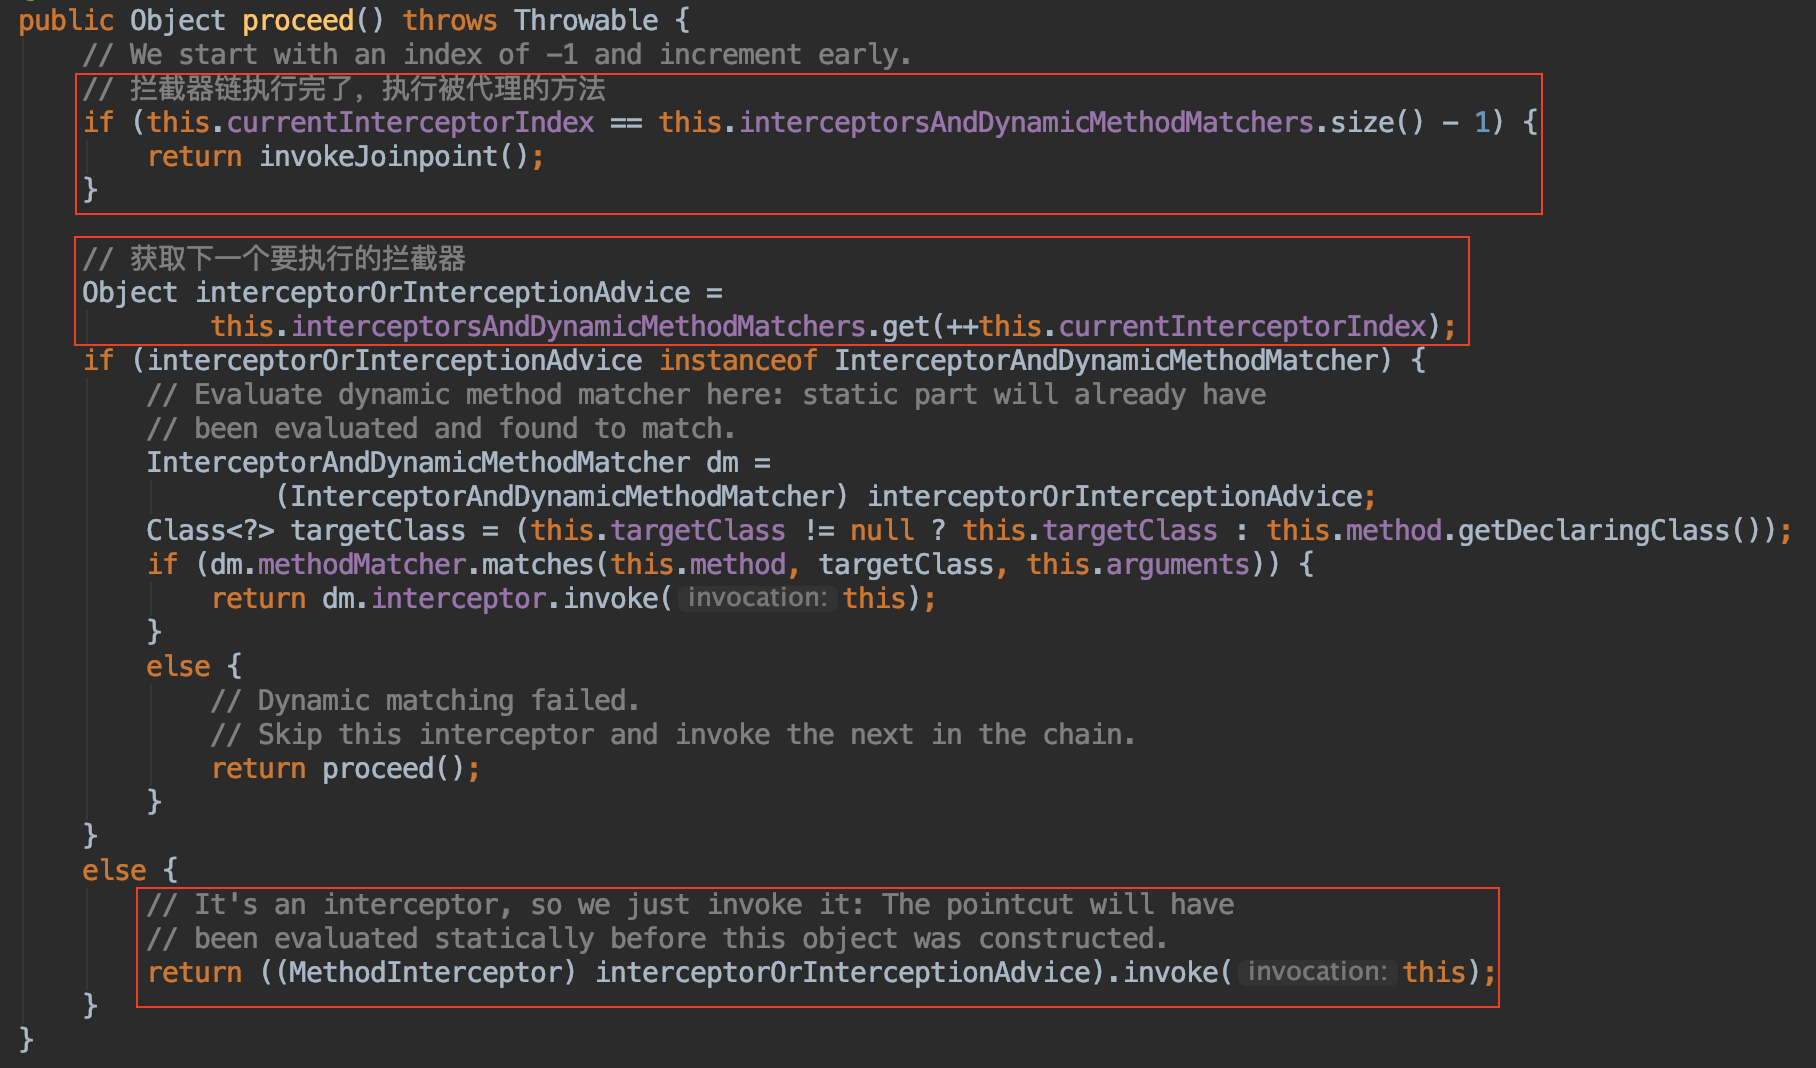Screen dimensions: 1816x1068
Task: Click the instanceof keyword
Action: point(738,360)
